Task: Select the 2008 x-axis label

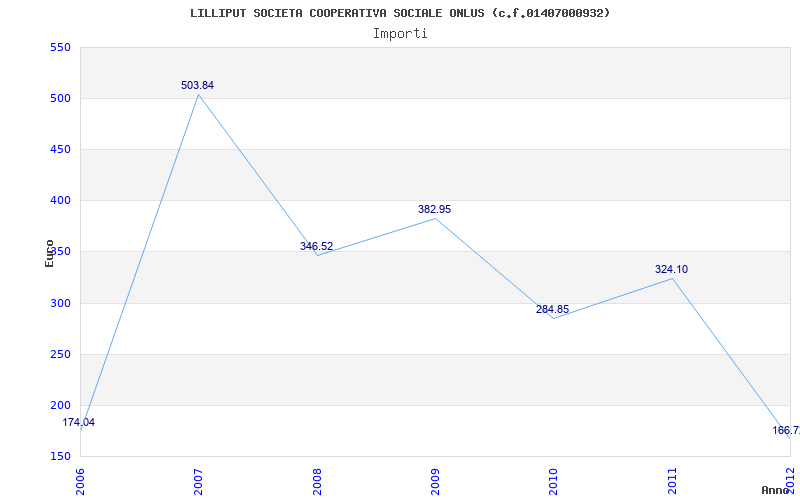Action: pyautogui.click(x=317, y=481)
